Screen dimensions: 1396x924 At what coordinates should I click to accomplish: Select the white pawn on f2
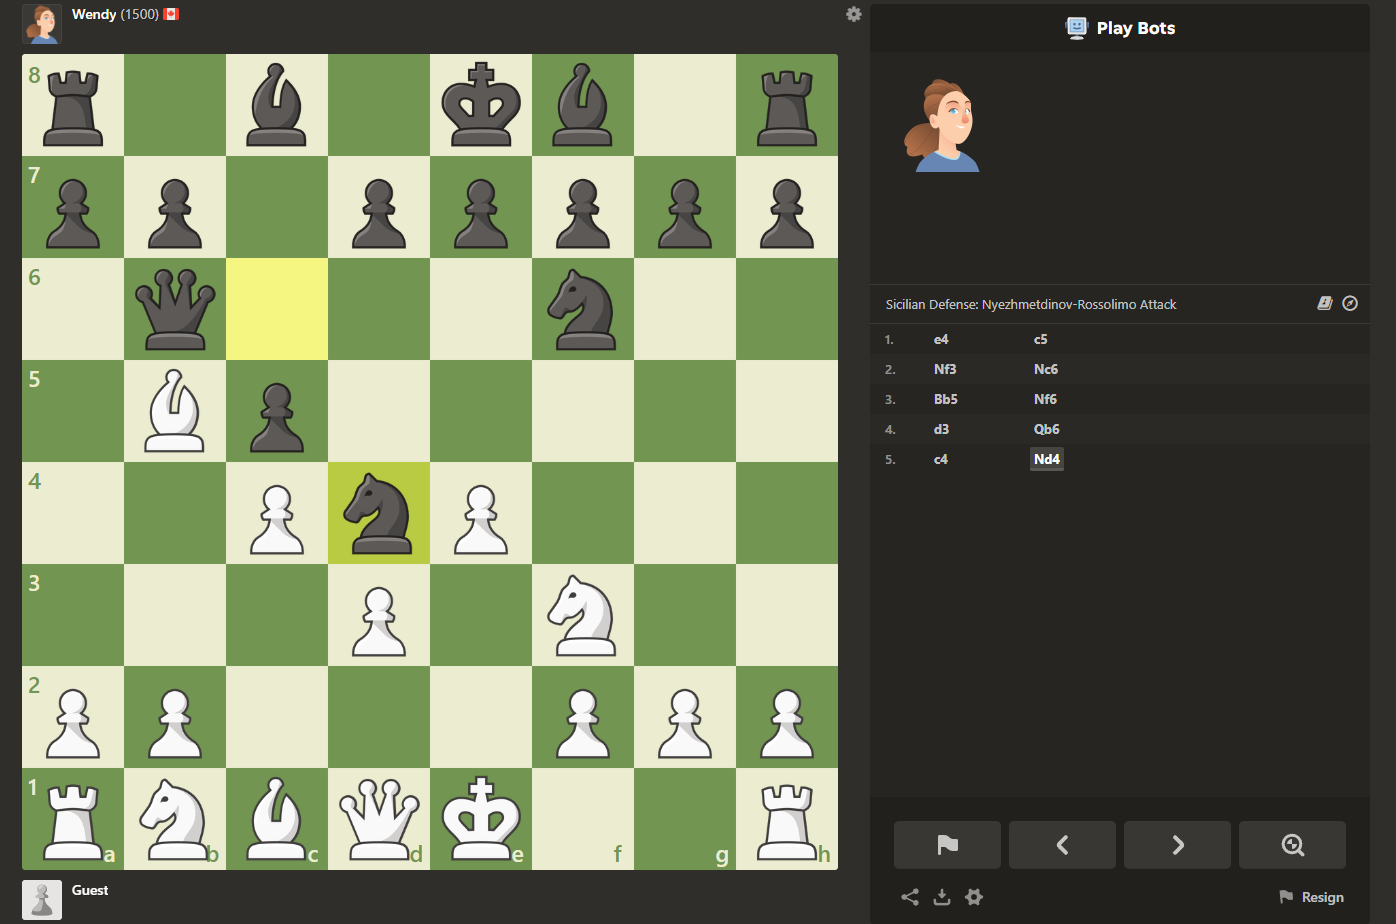tap(583, 717)
